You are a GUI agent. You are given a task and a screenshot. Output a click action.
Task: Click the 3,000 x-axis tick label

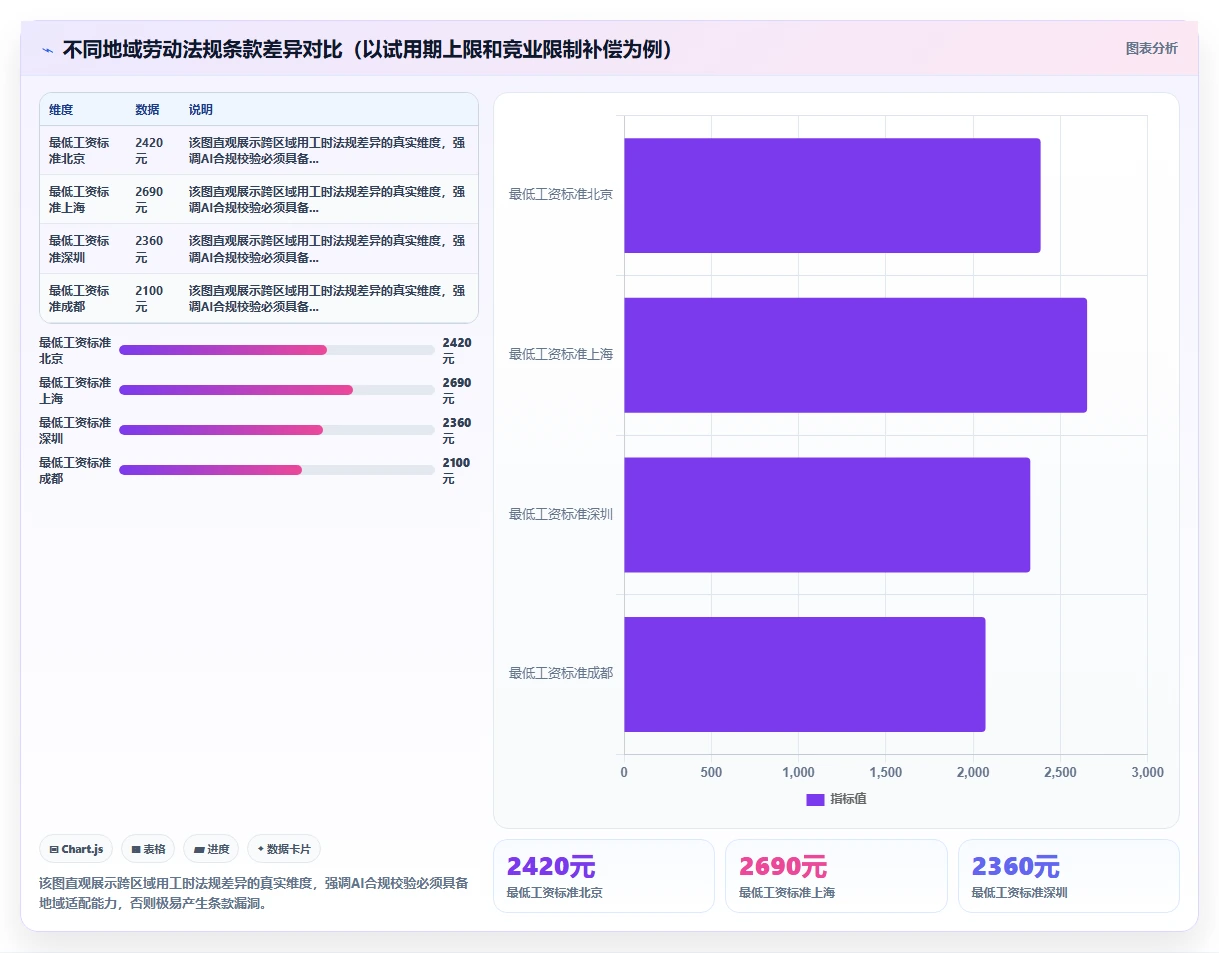pyautogui.click(x=1147, y=773)
